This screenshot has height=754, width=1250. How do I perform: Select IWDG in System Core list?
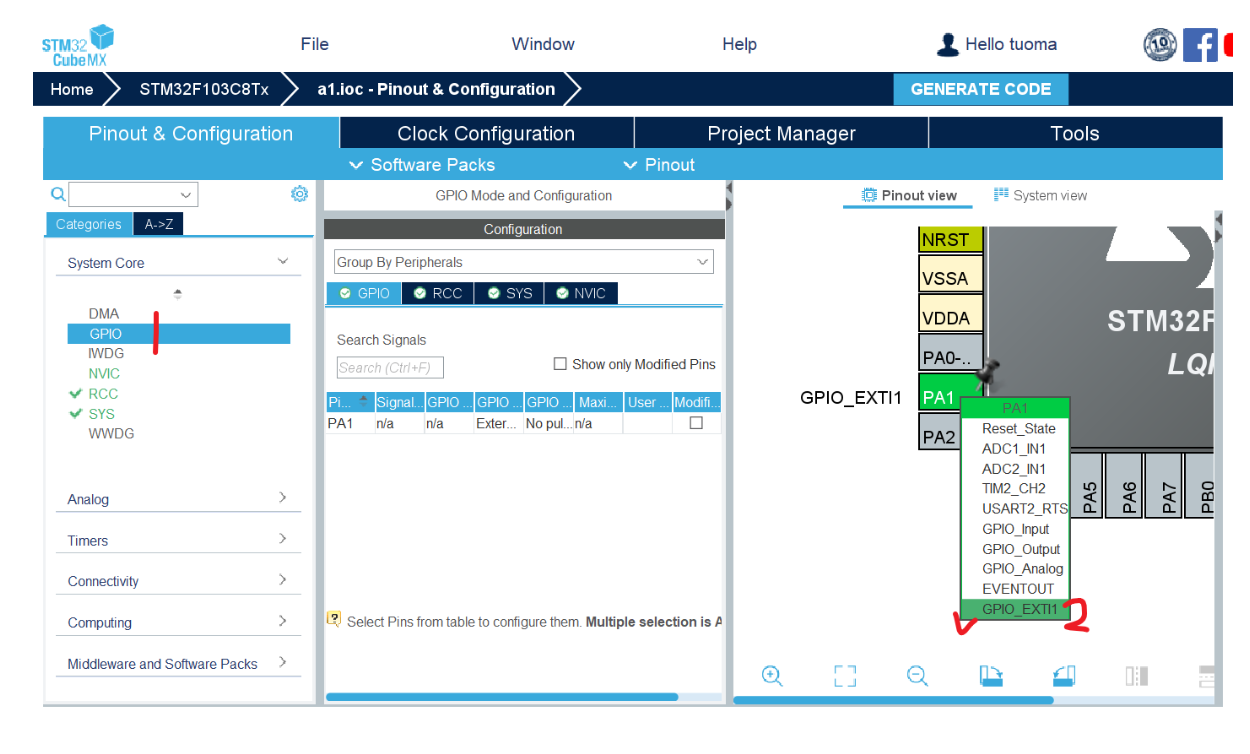(x=106, y=353)
